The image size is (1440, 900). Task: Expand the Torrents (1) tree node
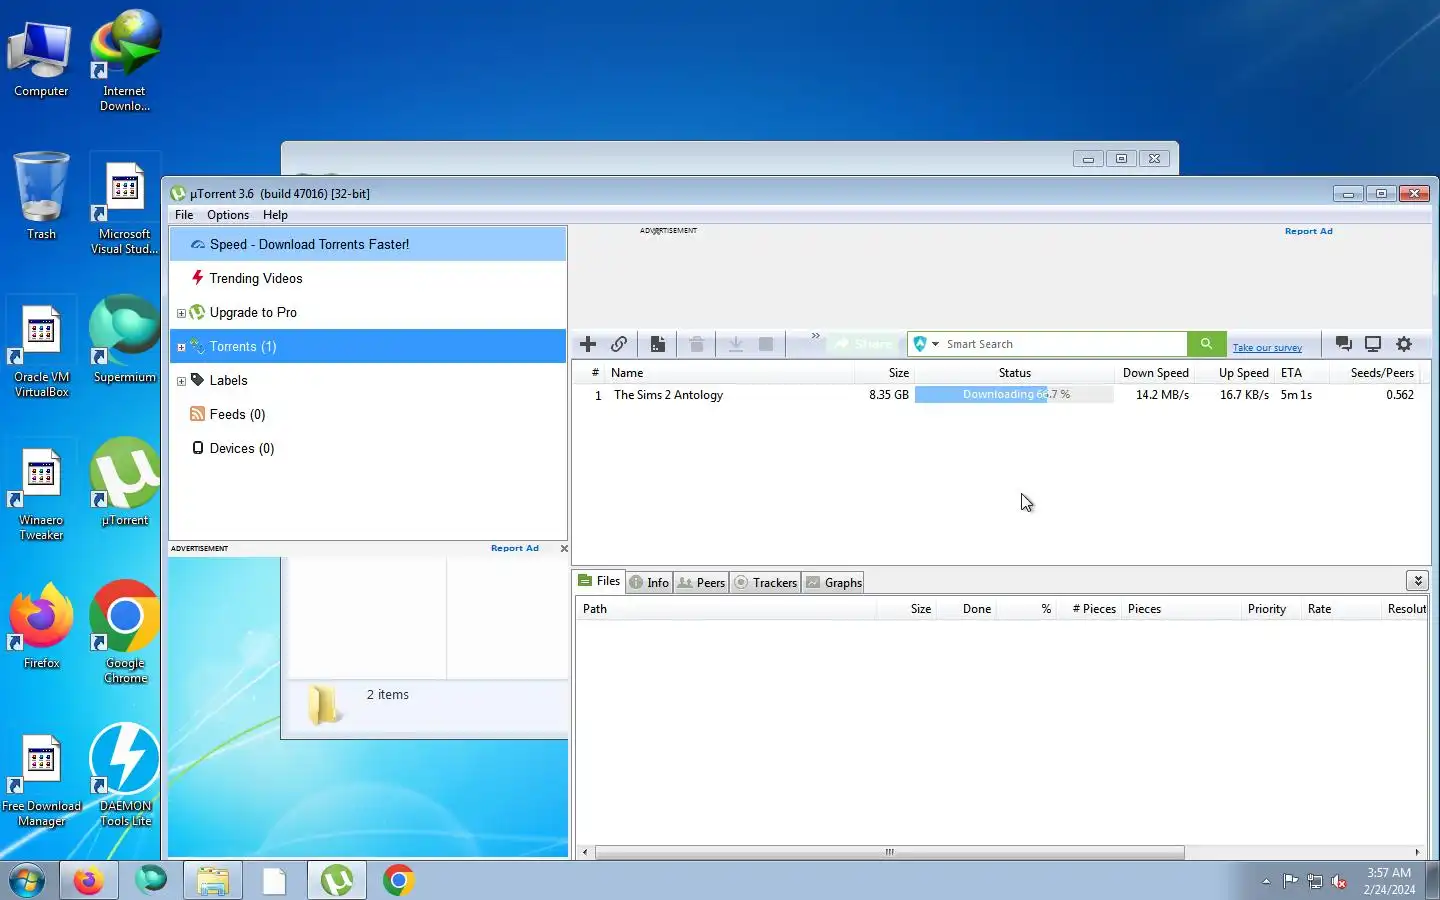181,347
